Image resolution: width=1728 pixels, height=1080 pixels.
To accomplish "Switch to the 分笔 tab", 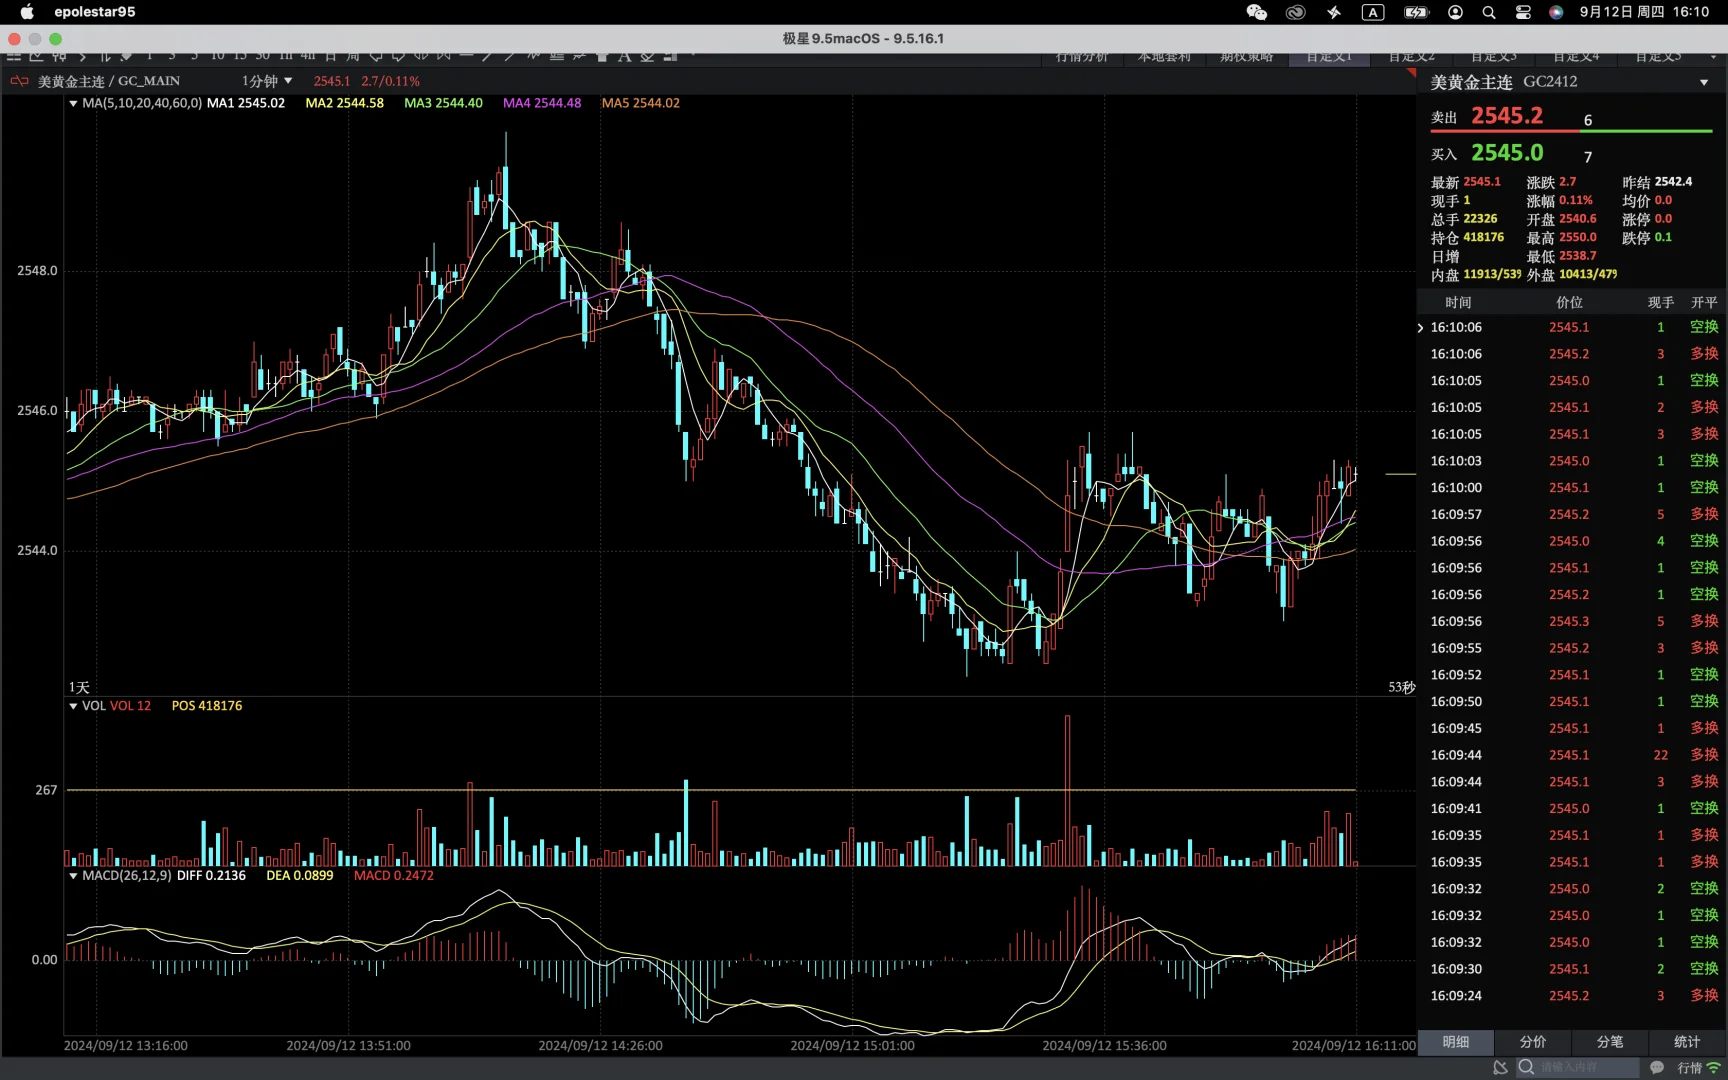I will tap(1610, 1042).
